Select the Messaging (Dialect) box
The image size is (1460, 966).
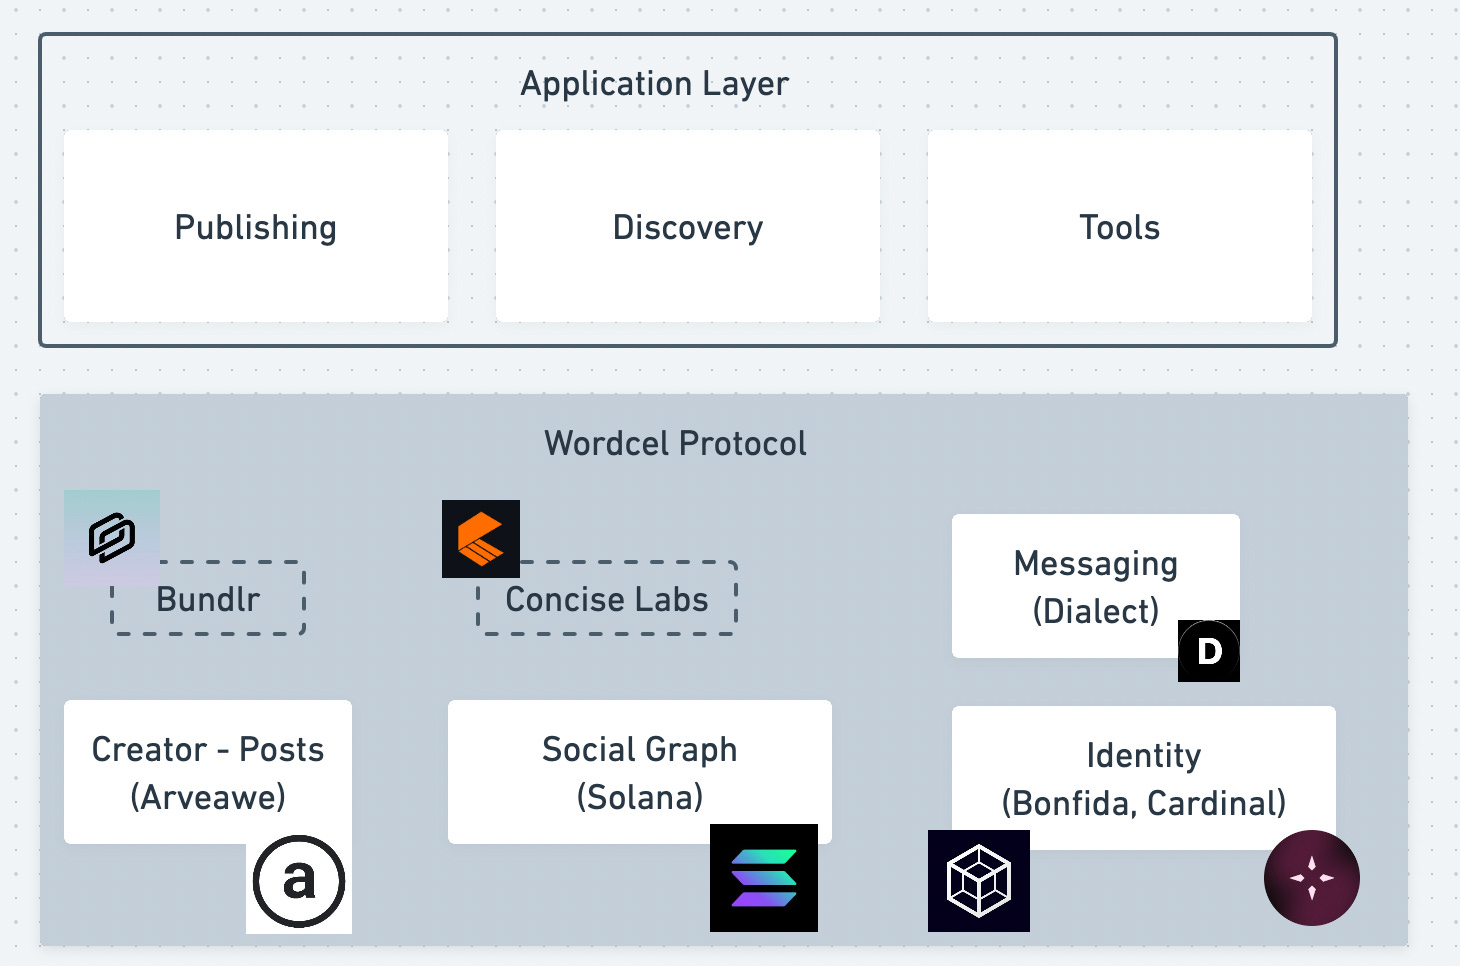[1096, 586]
